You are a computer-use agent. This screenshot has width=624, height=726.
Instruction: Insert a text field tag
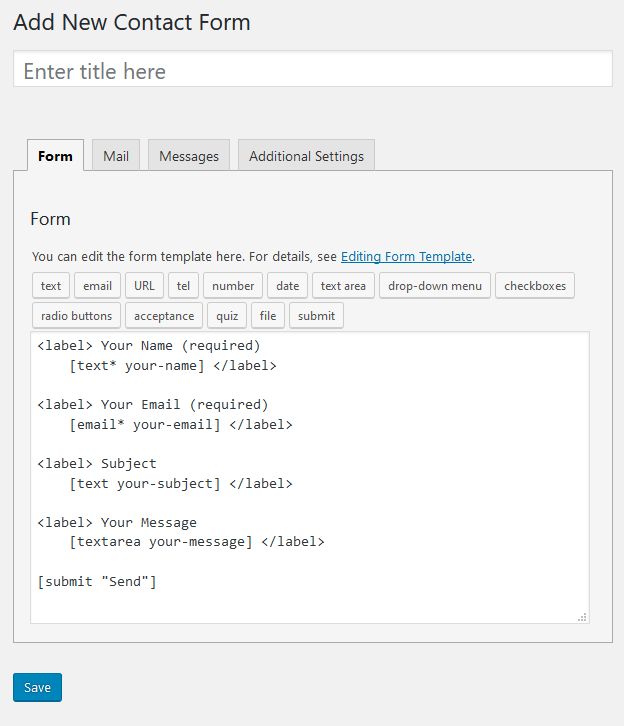coord(51,286)
